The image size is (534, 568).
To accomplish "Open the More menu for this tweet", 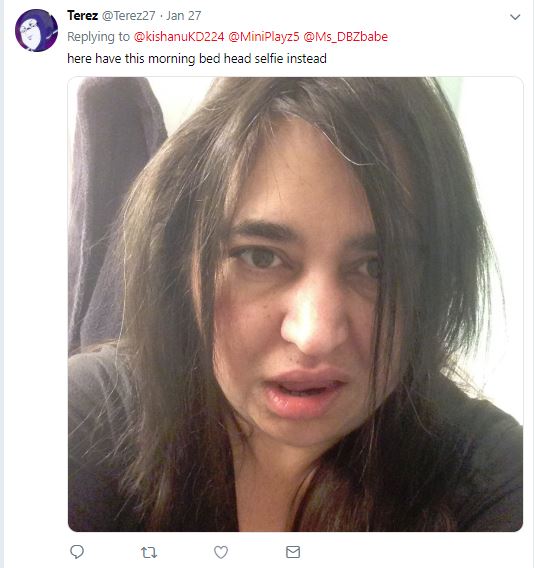I will click(x=515, y=17).
